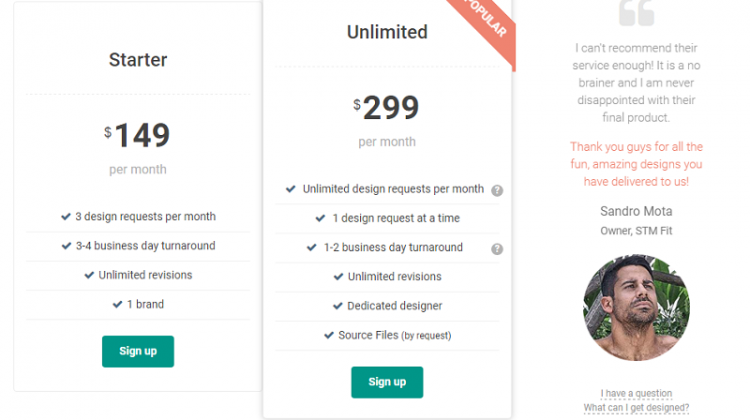This screenshot has width=750, height=420.
Task: Open the "What can I get designed?" link
Action: pos(636,408)
